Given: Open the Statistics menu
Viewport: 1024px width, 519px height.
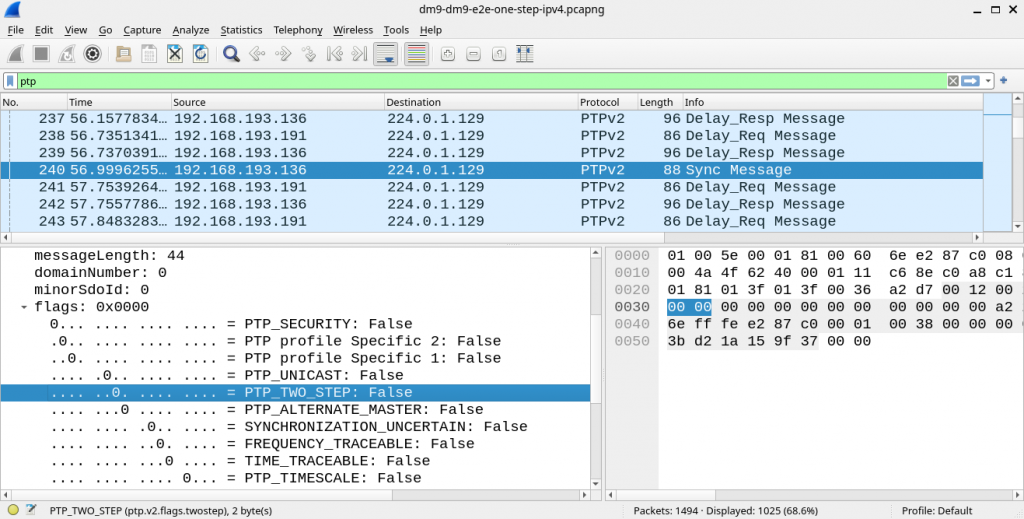Looking at the screenshot, I should 241,30.
